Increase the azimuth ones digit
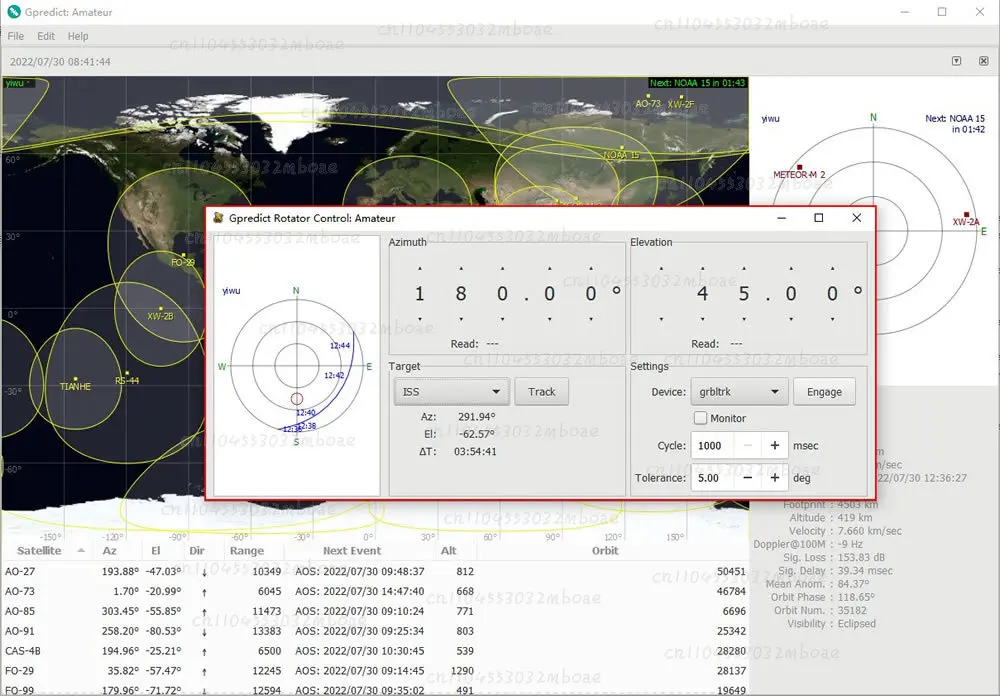 coord(503,269)
